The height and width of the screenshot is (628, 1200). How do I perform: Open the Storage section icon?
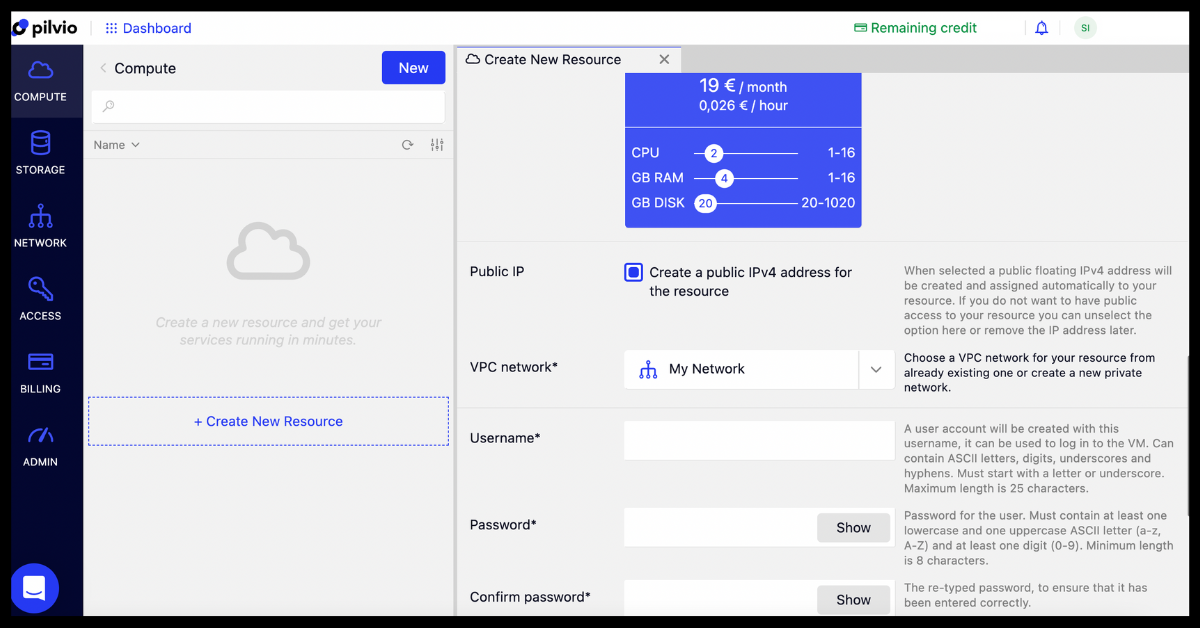click(x=40, y=144)
